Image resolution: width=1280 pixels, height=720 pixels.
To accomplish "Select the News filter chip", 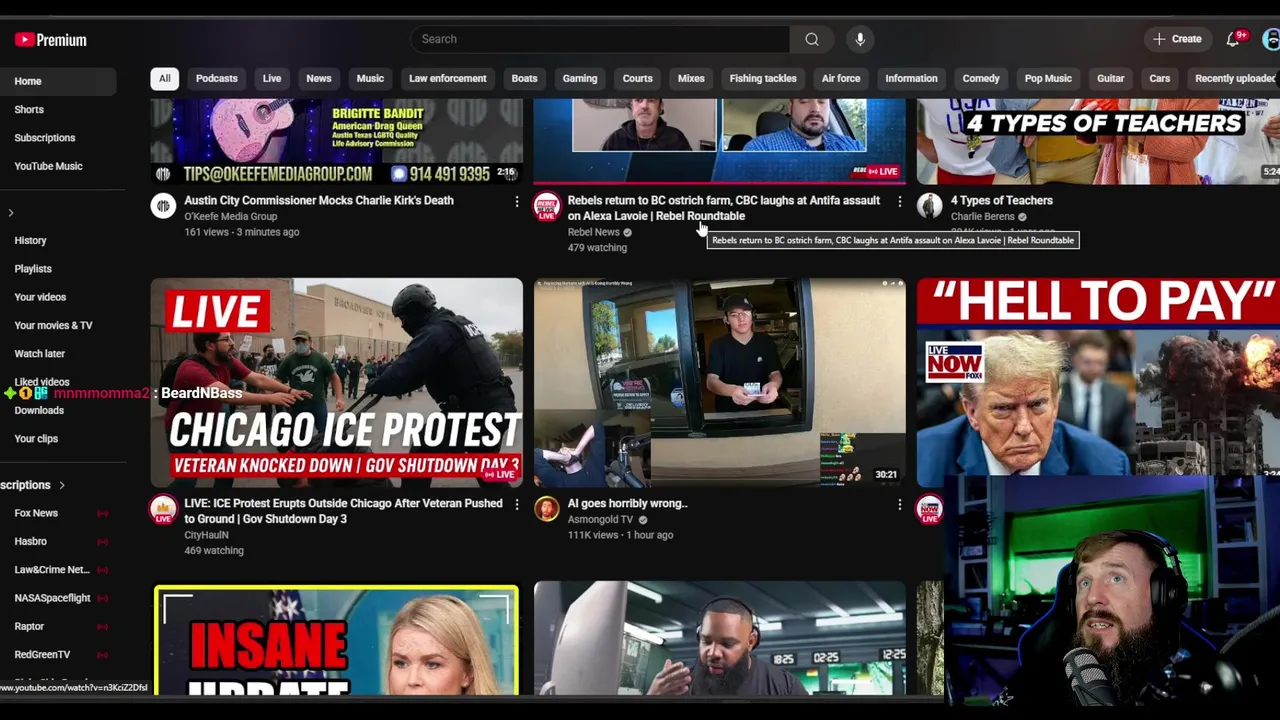I will tap(319, 78).
